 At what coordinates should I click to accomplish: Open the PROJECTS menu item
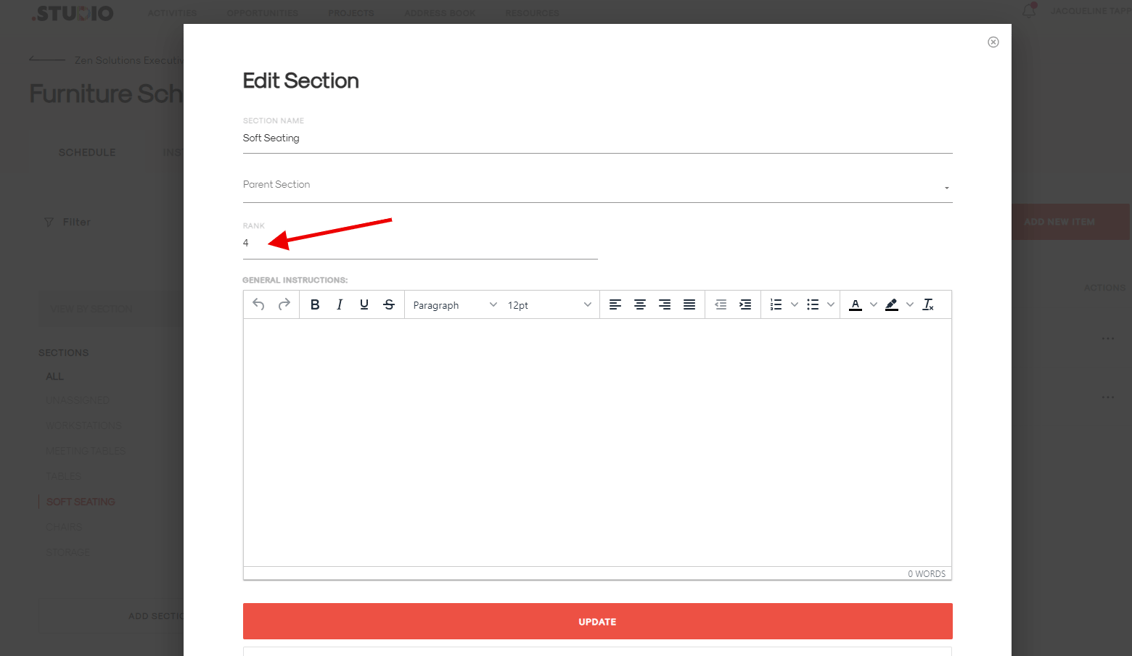[351, 13]
